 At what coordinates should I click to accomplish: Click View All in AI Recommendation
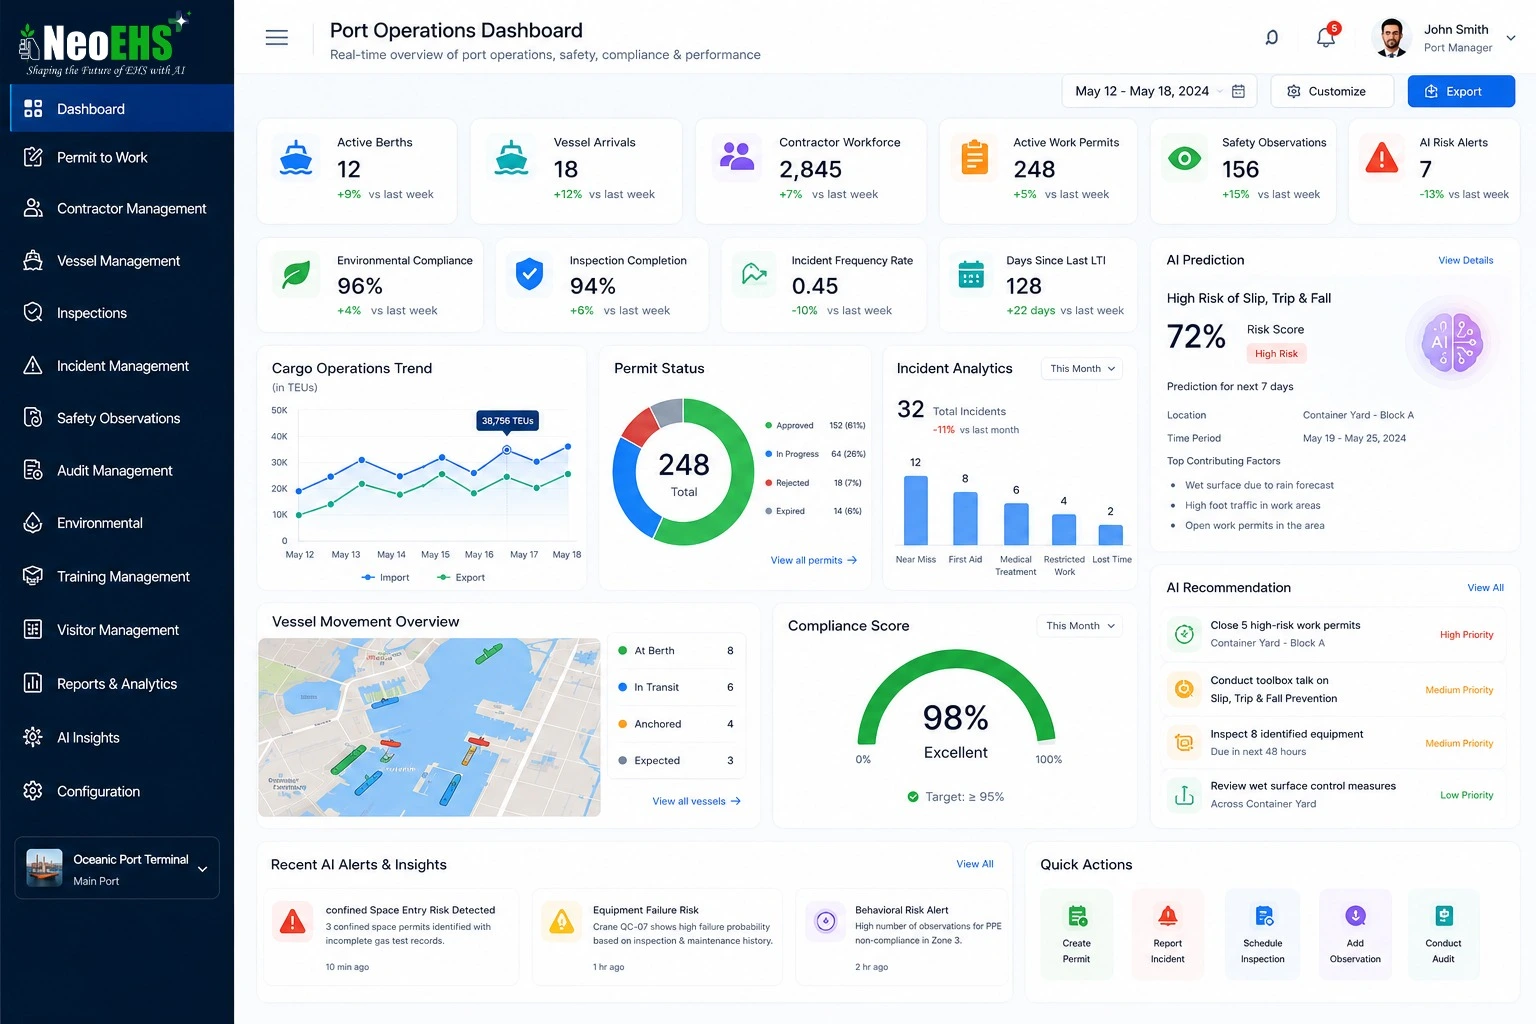click(1485, 588)
